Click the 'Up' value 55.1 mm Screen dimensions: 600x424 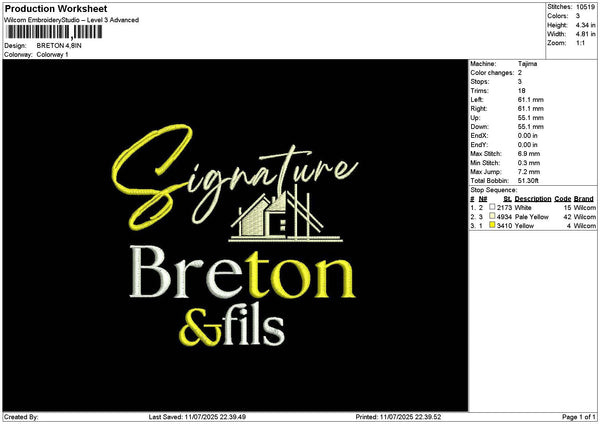click(530, 118)
